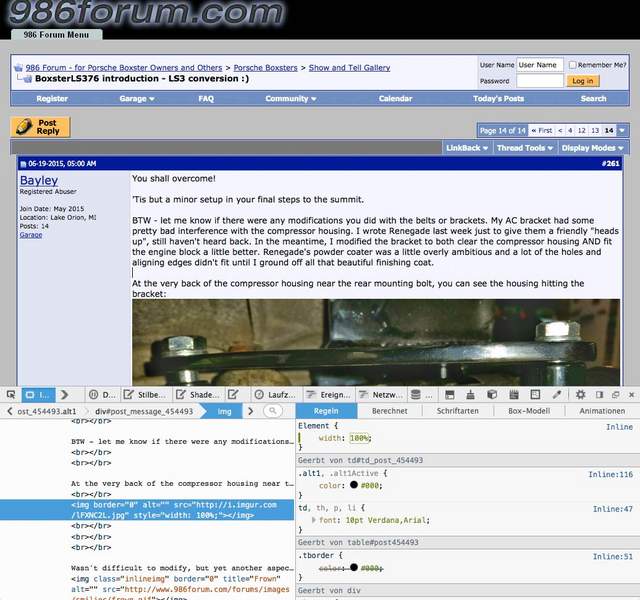This screenshot has width=640, height=600.
Task: Open the Inline:51 source link
Action: (613, 556)
